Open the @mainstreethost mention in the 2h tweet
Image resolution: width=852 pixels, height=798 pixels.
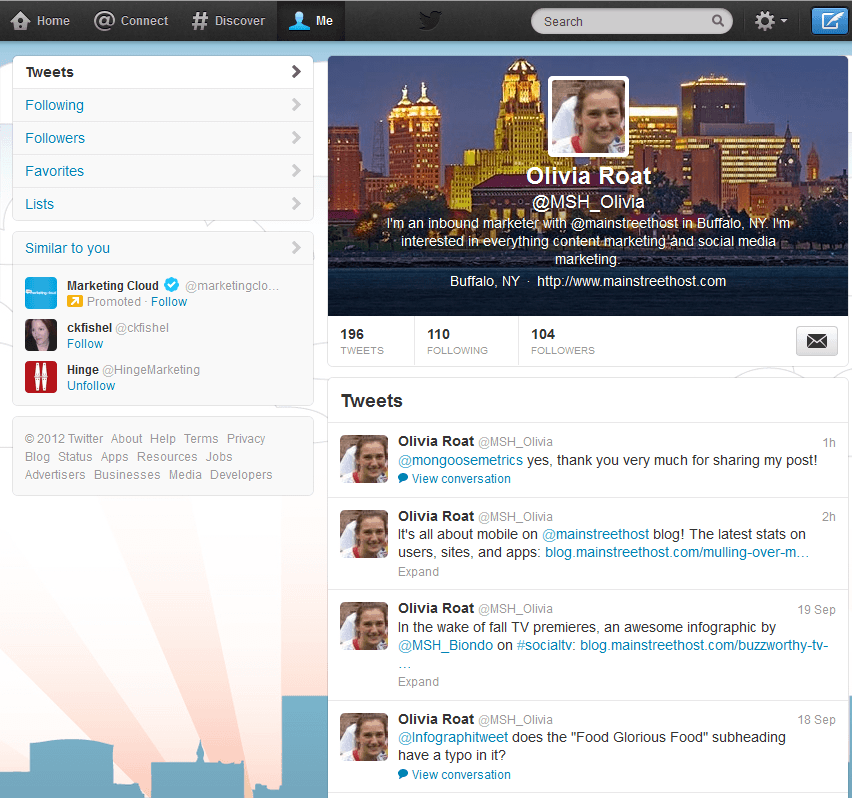click(596, 534)
